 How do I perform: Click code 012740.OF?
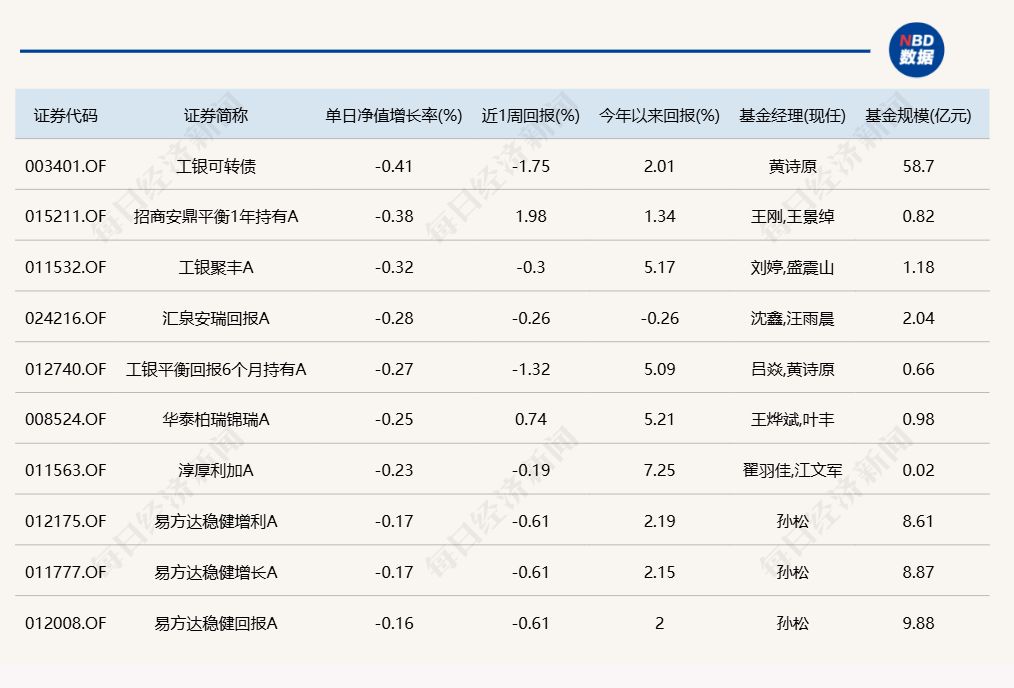tap(65, 369)
